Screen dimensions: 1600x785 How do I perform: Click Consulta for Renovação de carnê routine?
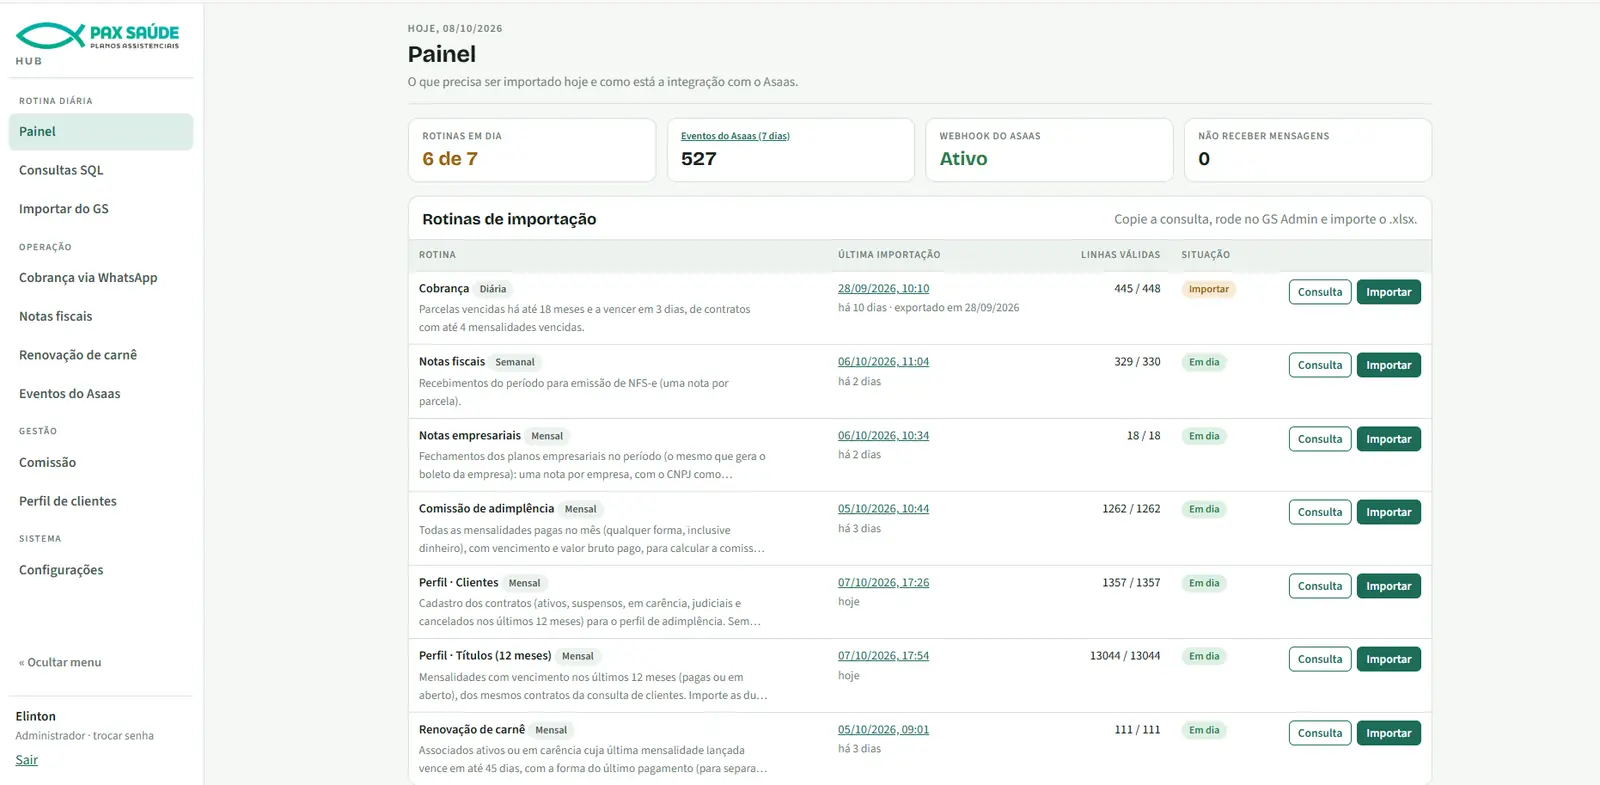(1320, 733)
